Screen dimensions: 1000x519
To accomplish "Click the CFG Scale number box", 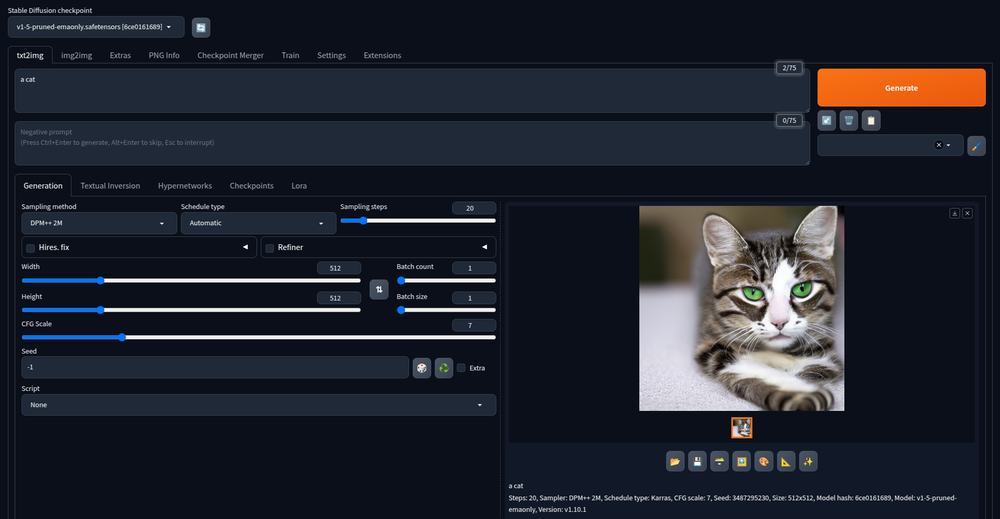I will click(473, 325).
